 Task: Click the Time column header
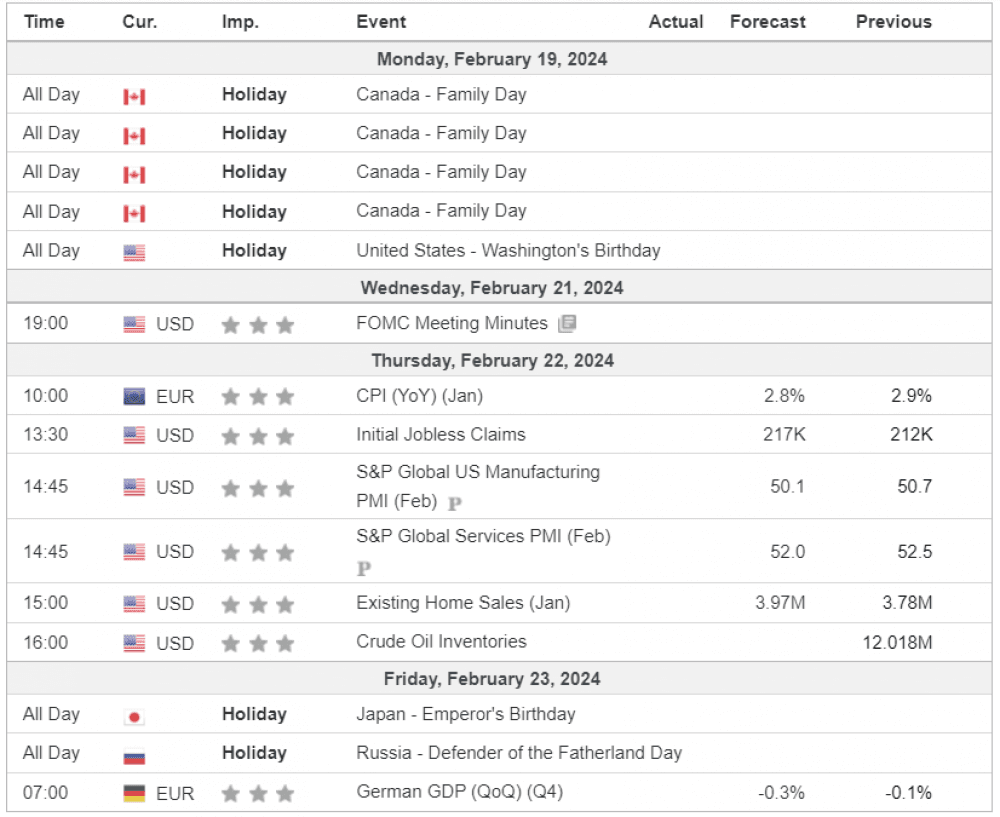point(44,22)
